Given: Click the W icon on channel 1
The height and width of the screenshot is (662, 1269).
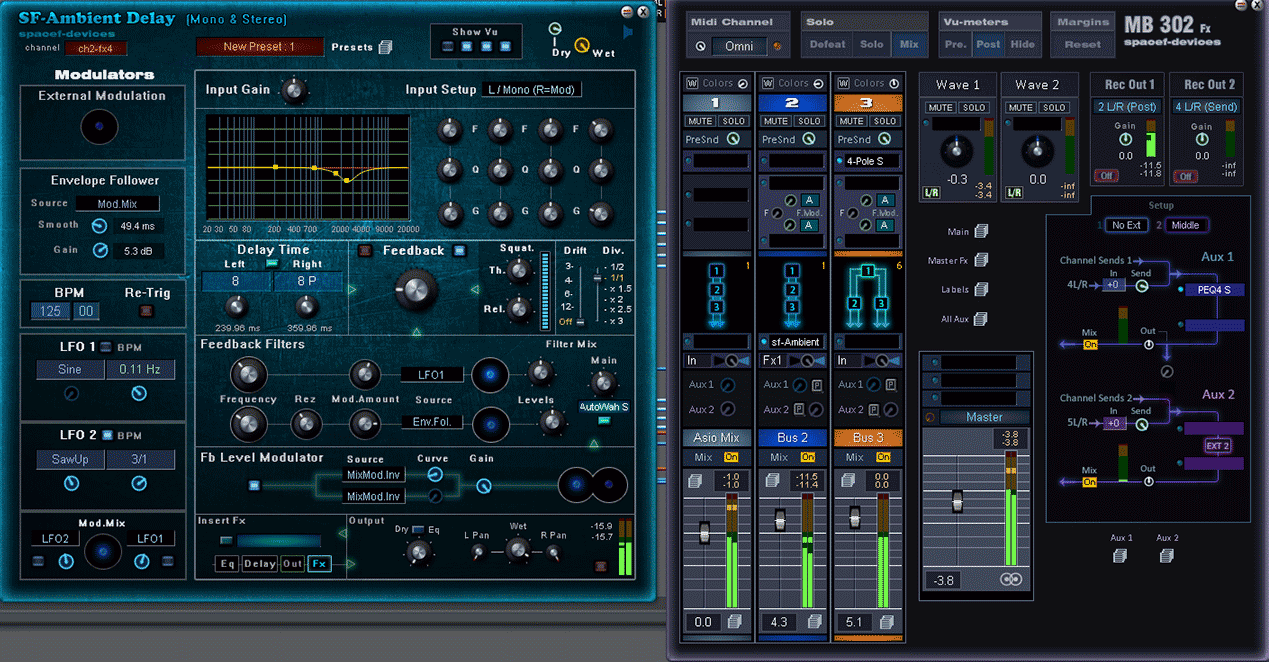Looking at the screenshot, I should tap(692, 84).
